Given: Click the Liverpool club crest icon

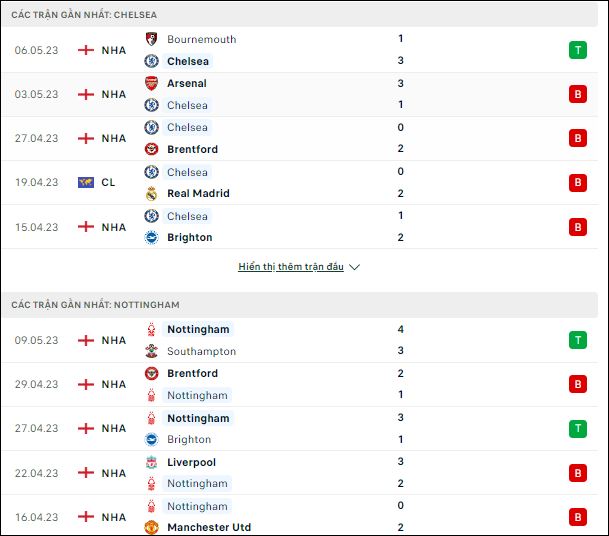Looking at the screenshot, I should [x=151, y=462].
